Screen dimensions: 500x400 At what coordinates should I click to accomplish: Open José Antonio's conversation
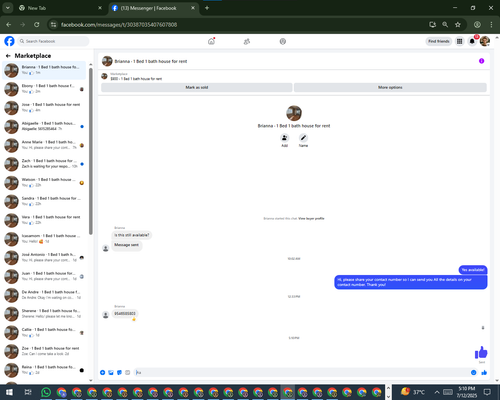coord(44,258)
